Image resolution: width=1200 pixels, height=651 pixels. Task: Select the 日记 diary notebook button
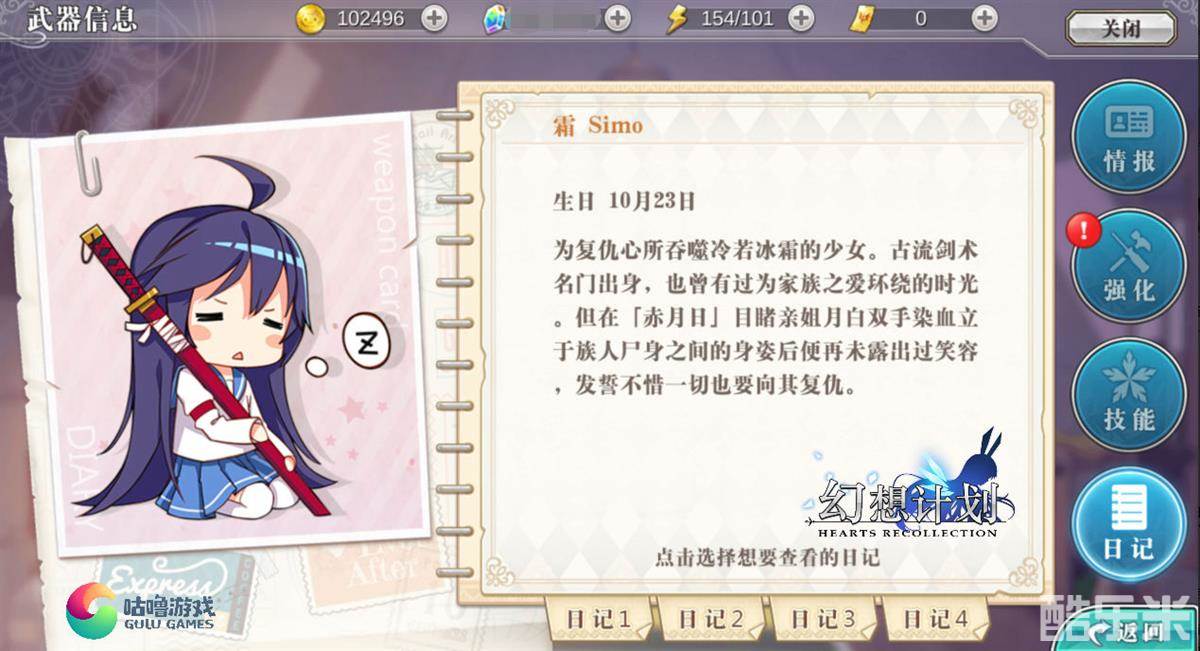click(1129, 525)
